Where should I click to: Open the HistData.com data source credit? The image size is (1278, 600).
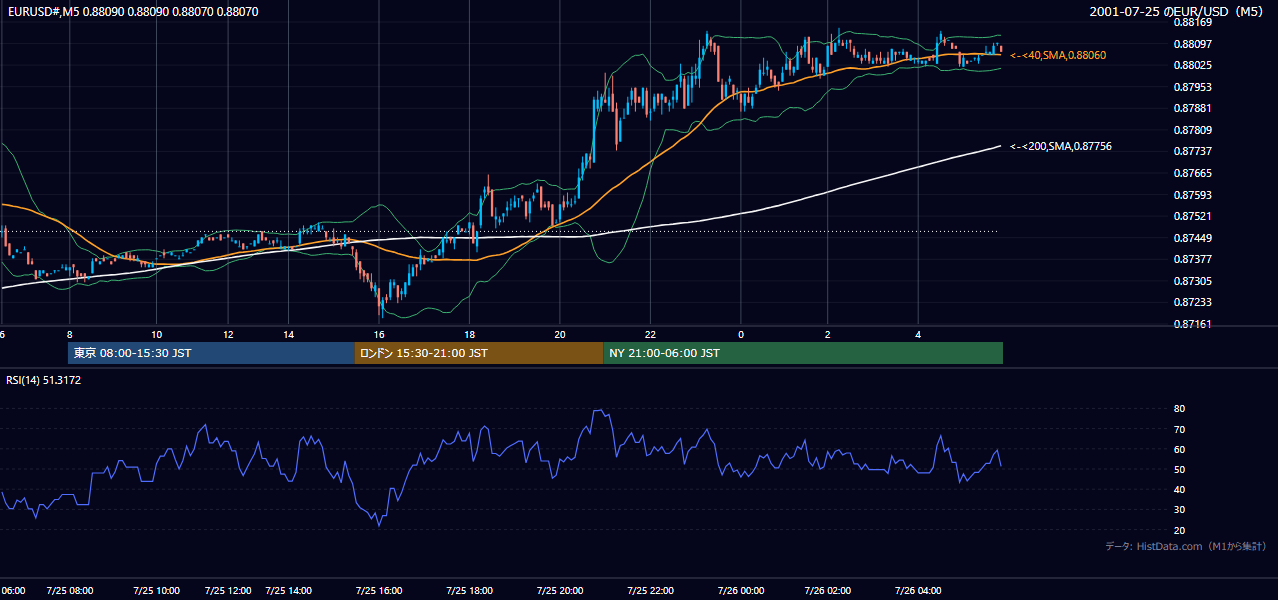[x=1185, y=546]
